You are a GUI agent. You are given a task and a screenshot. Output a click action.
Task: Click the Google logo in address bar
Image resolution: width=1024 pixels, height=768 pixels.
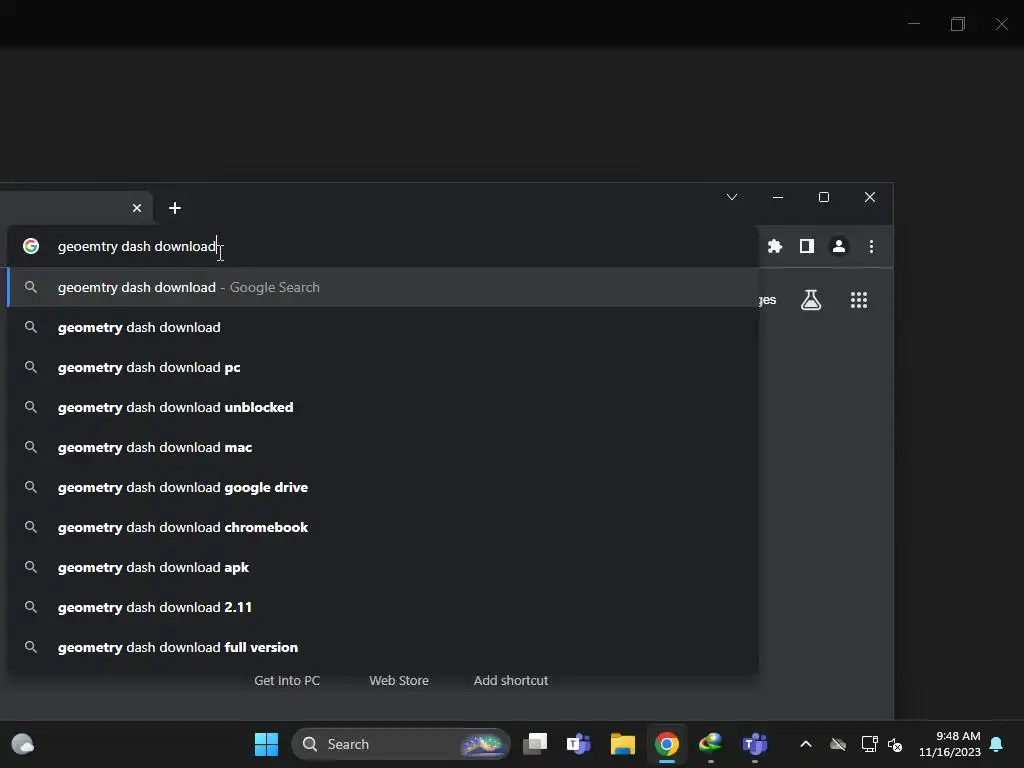31,246
